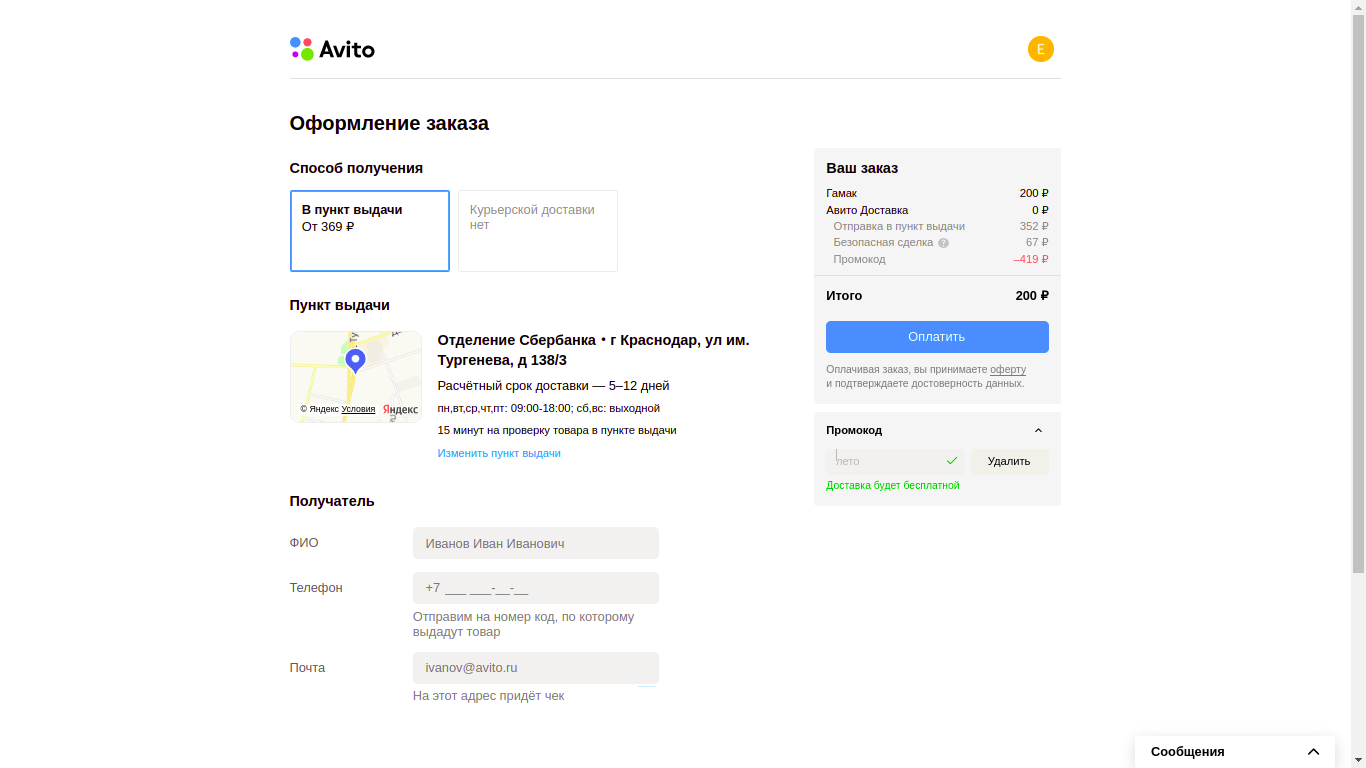The image size is (1366, 768).
Task: Collapse the Промокод section with the chevron
Action: 1038,430
